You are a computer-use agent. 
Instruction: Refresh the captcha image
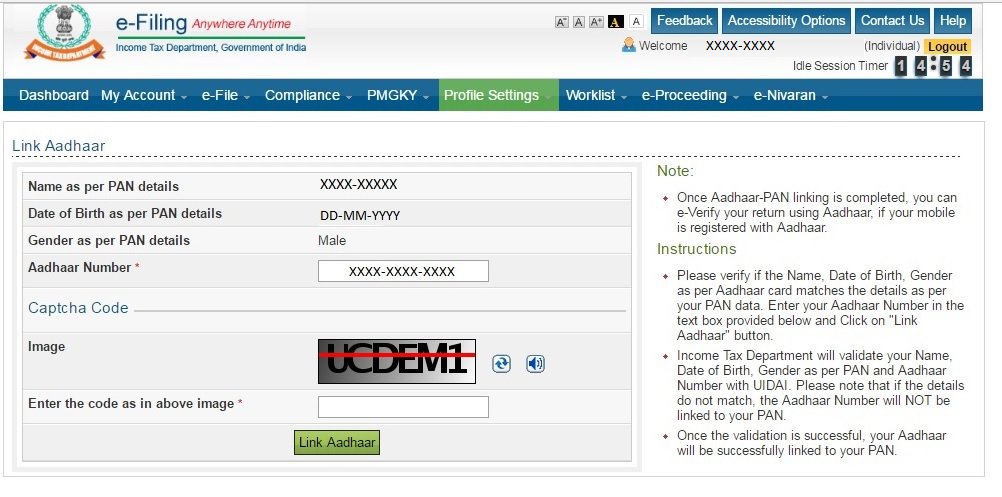501,364
